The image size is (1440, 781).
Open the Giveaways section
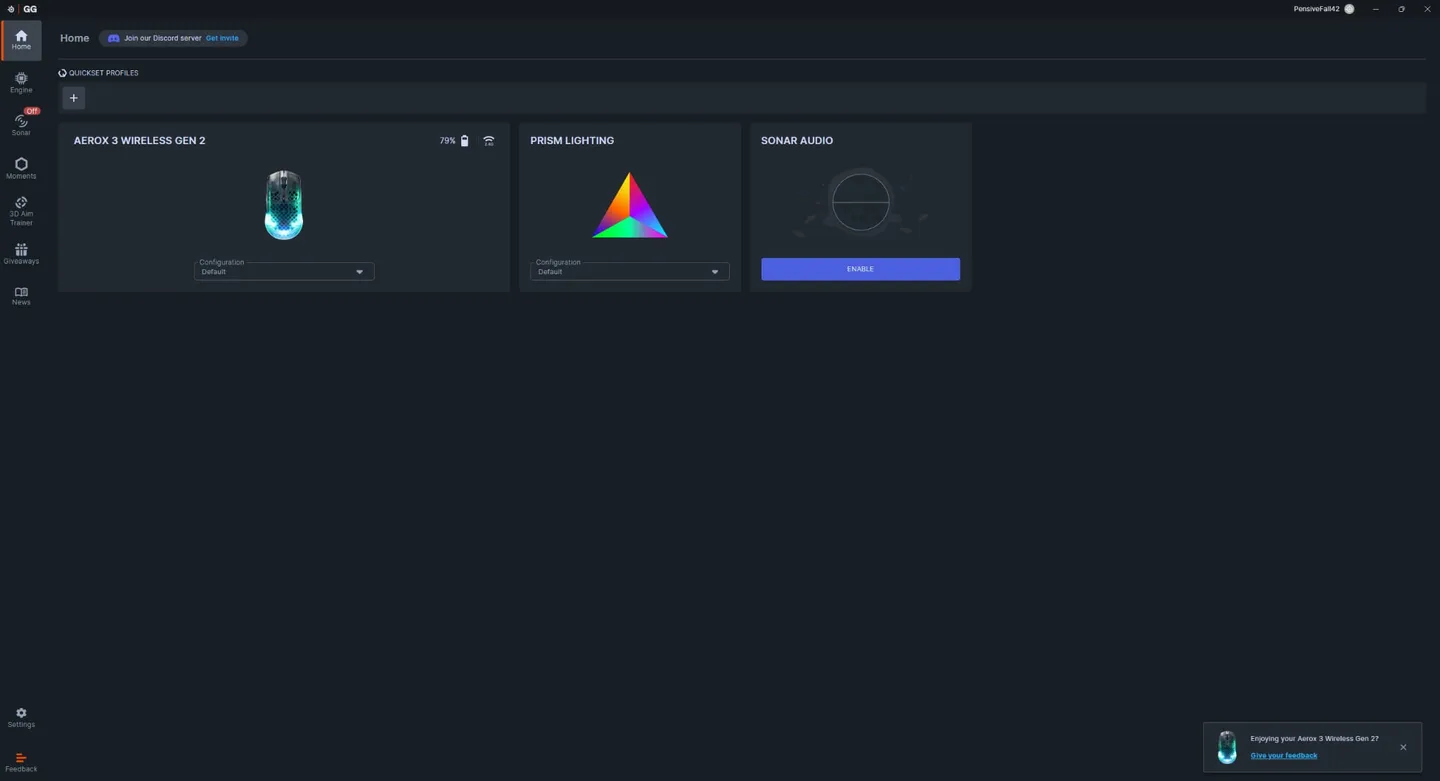(21, 254)
